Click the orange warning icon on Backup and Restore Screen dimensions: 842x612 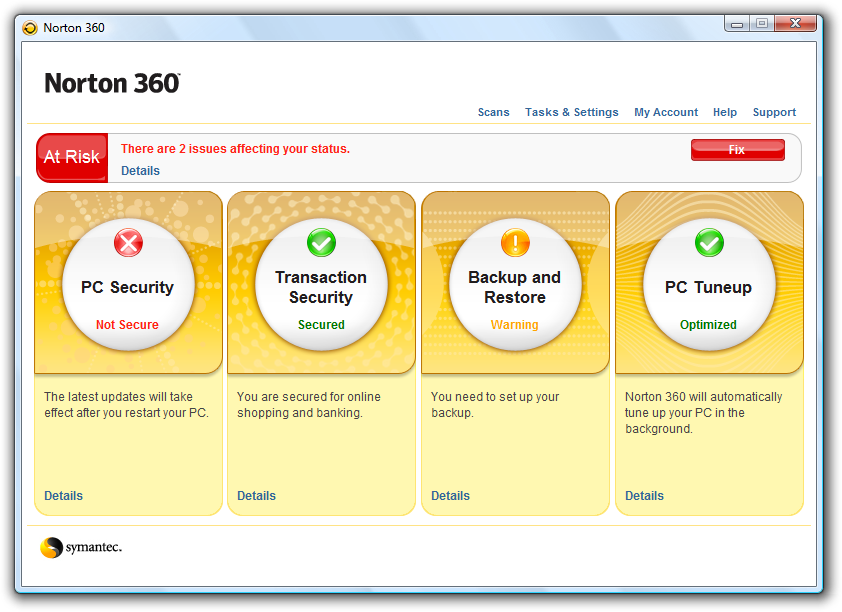(515, 243)
